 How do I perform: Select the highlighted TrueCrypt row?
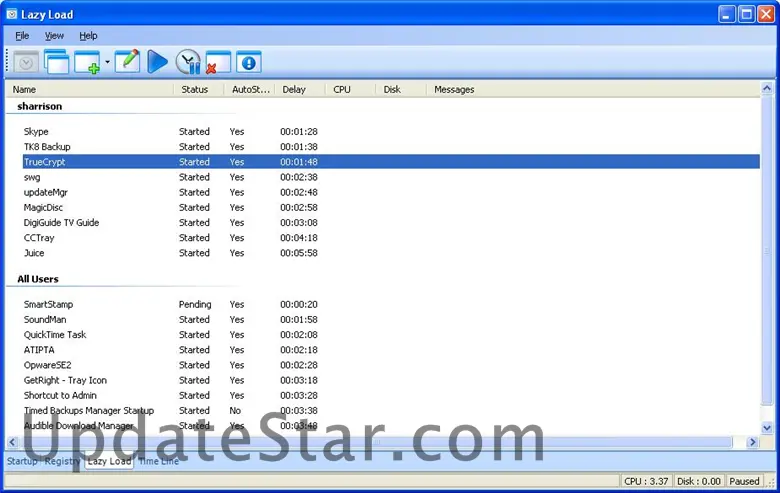(x=391, y=162)
